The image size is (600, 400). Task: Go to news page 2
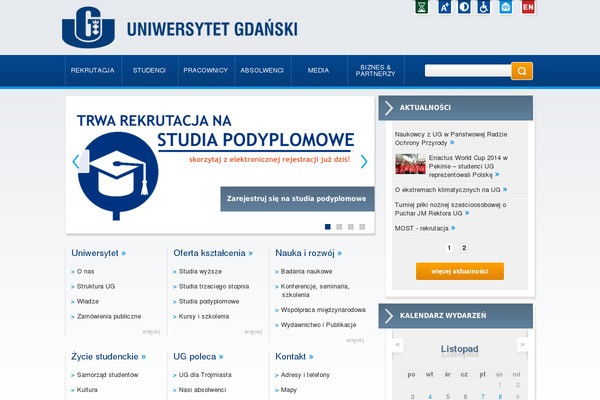click(x=464, y=248)
